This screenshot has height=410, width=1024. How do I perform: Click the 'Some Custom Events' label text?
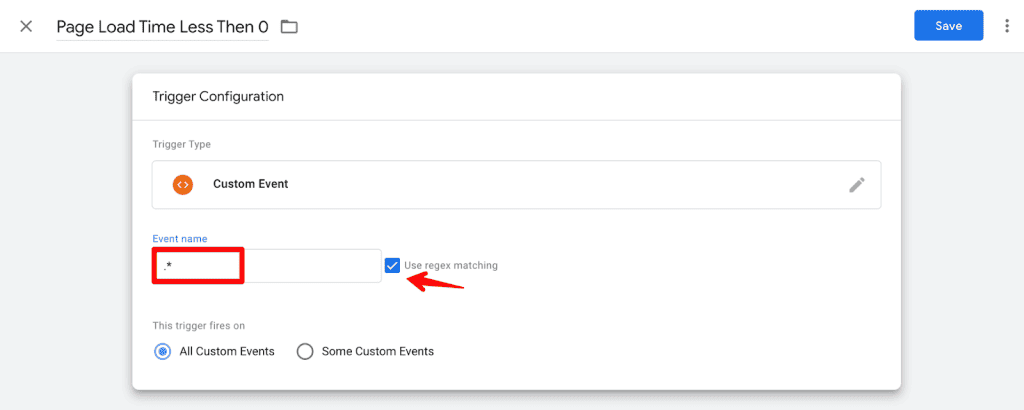378,351
